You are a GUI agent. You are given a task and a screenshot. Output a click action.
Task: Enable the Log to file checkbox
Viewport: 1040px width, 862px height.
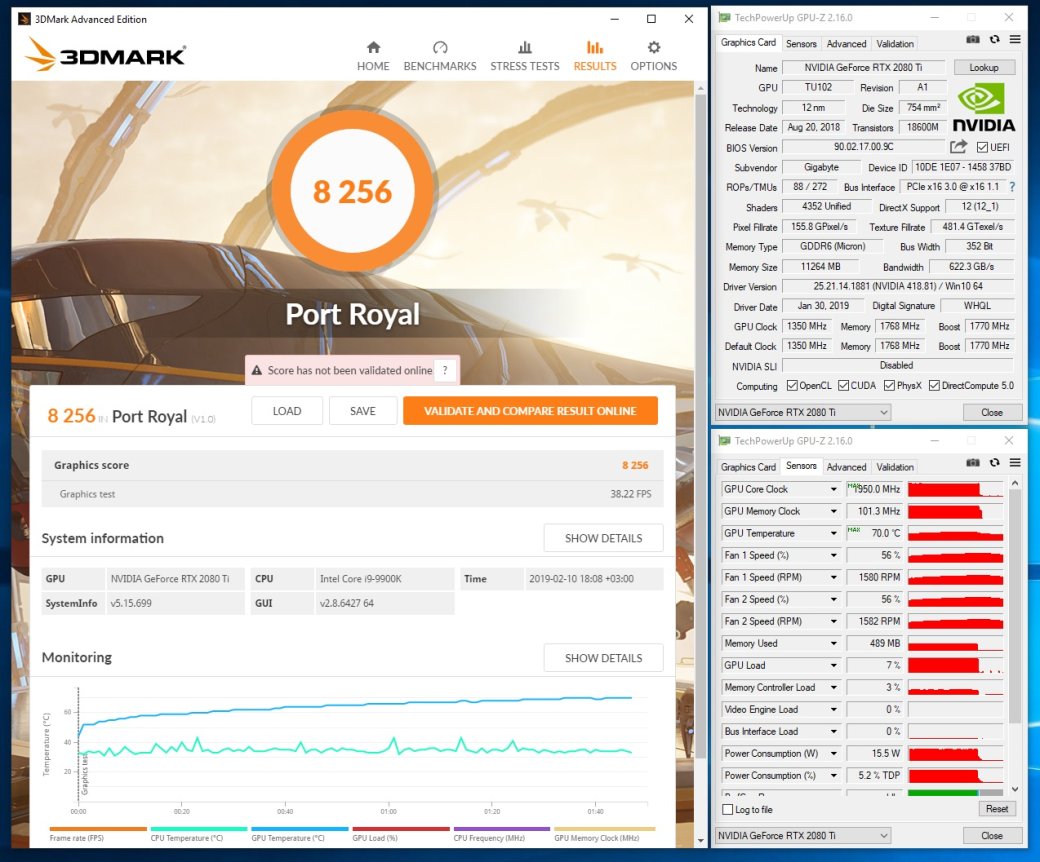point(728,809)
